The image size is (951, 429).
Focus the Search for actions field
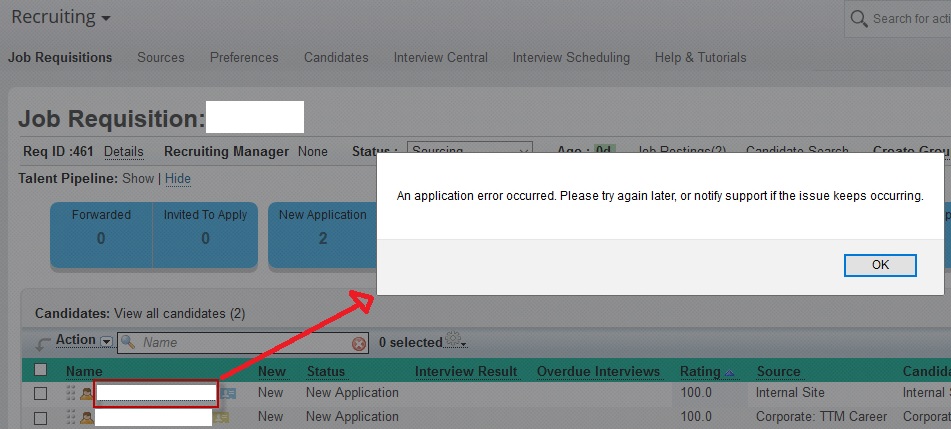coord(910,19)
